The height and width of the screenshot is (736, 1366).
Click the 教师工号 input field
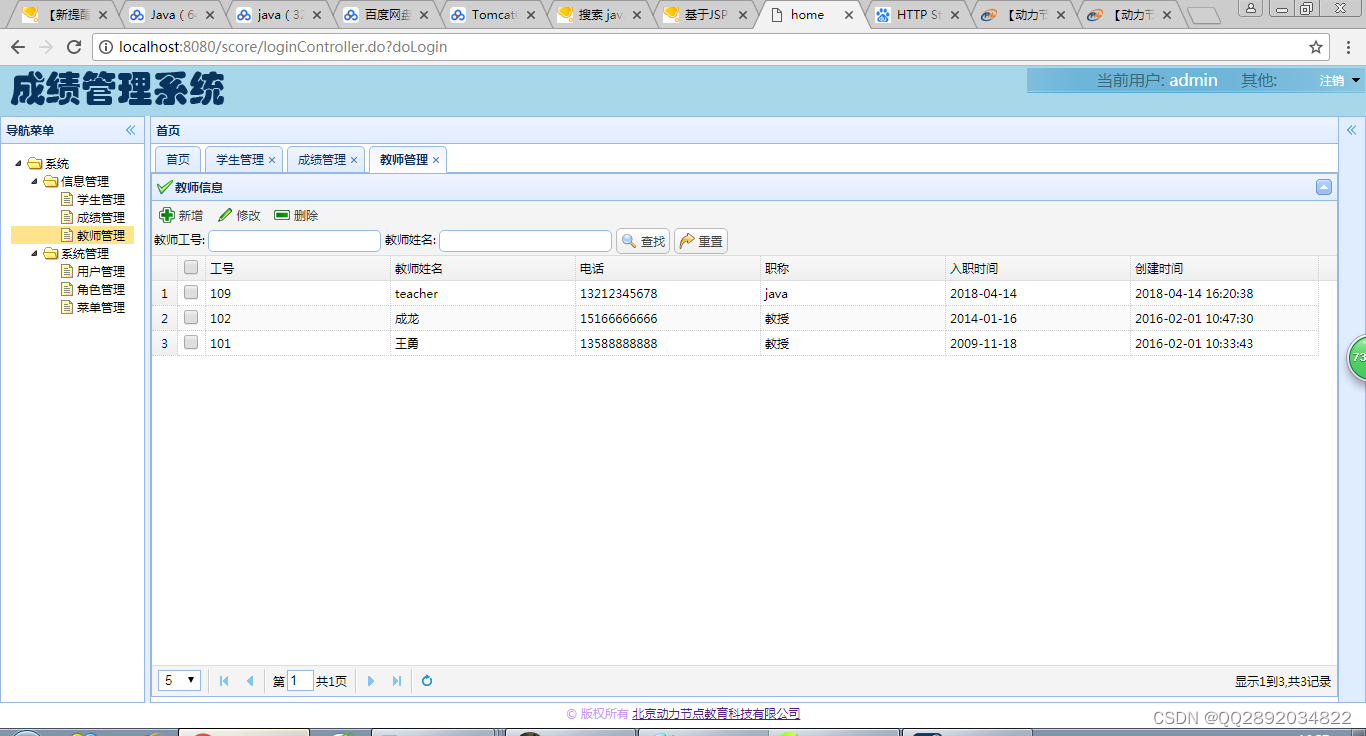coord(294,241)
